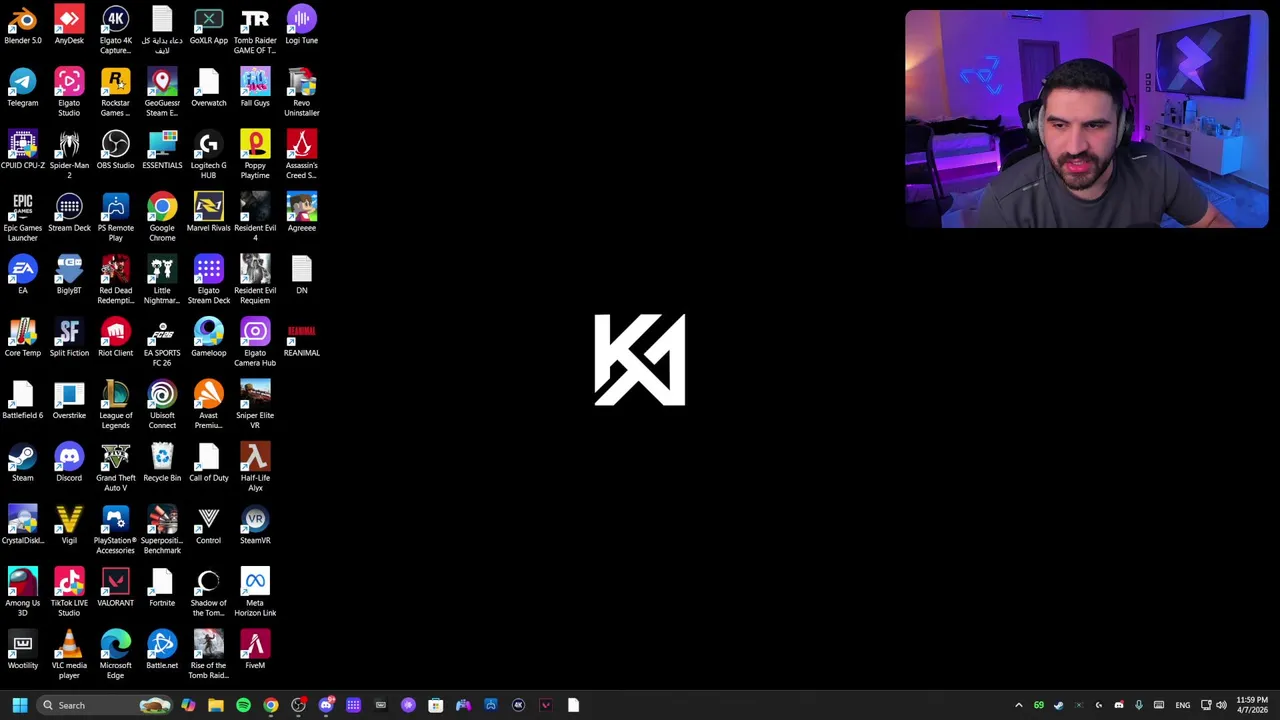Open Epic Games Launcher desktop icon
Viewport: 1280px width, 720px height.
pyautogui.click(x=22, y=218)
